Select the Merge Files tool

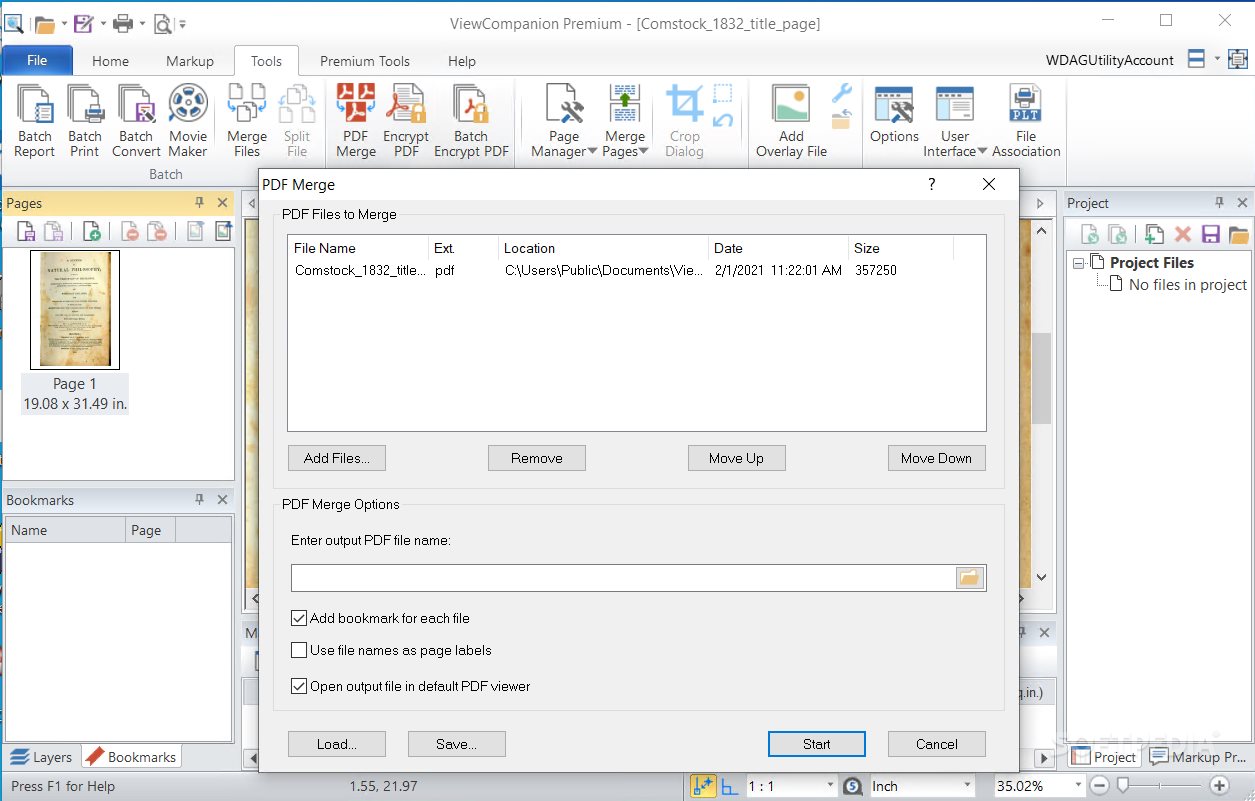247,121
